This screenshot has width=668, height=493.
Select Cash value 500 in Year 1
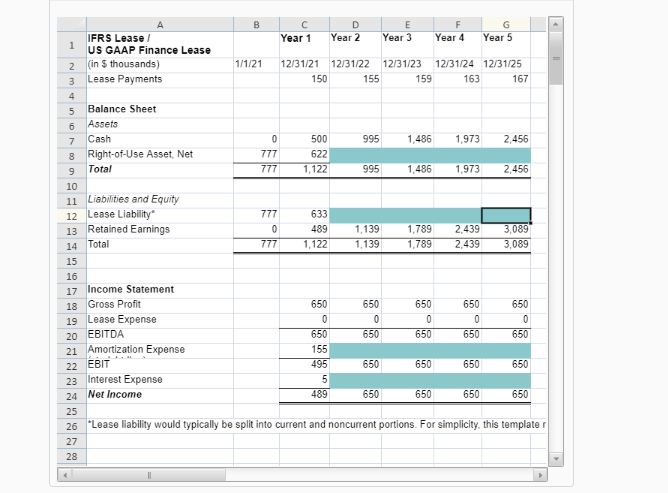(x=304, y=140)
